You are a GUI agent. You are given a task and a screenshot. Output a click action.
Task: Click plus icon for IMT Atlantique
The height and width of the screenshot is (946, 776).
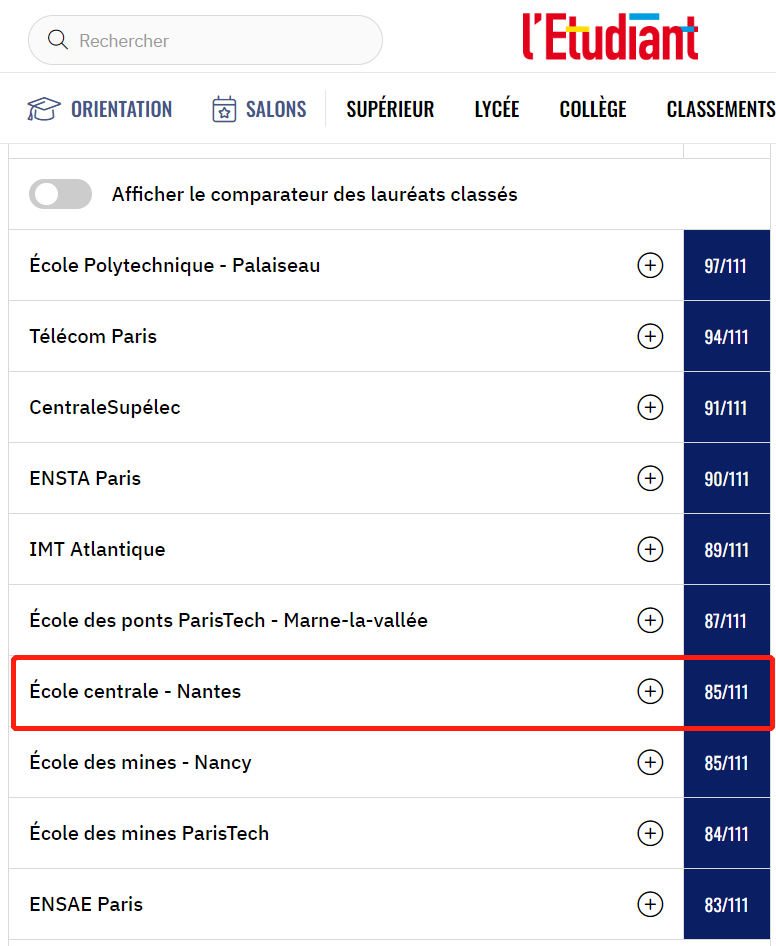pyautogui.click(x=650, y=549)
